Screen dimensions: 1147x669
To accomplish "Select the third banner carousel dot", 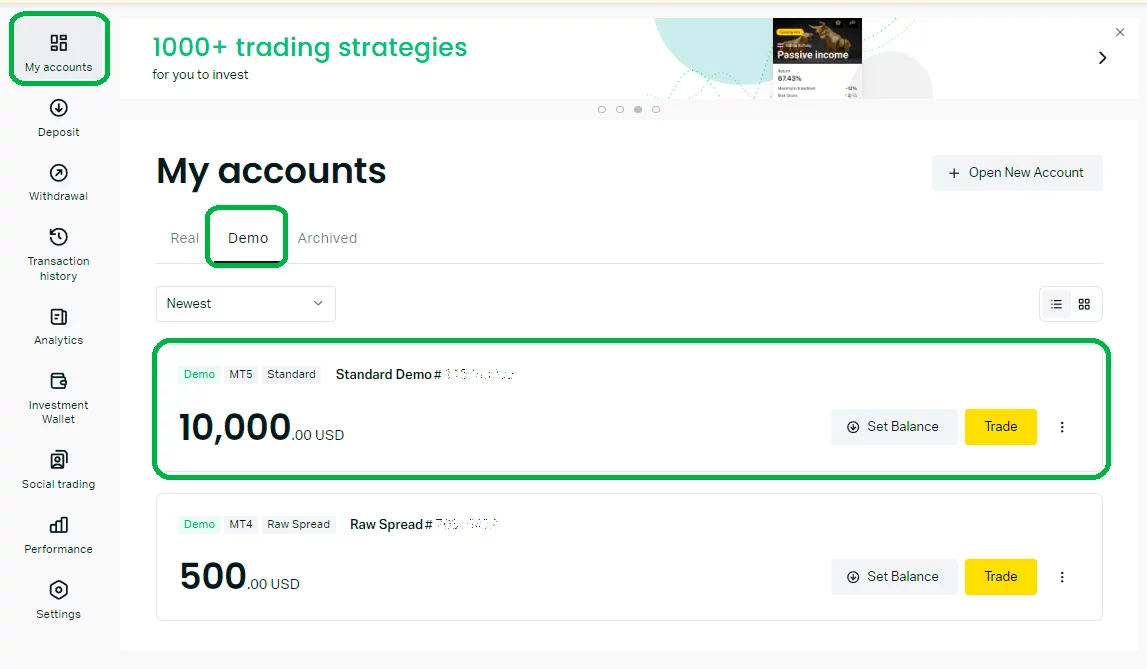I will tap(638, 109).
